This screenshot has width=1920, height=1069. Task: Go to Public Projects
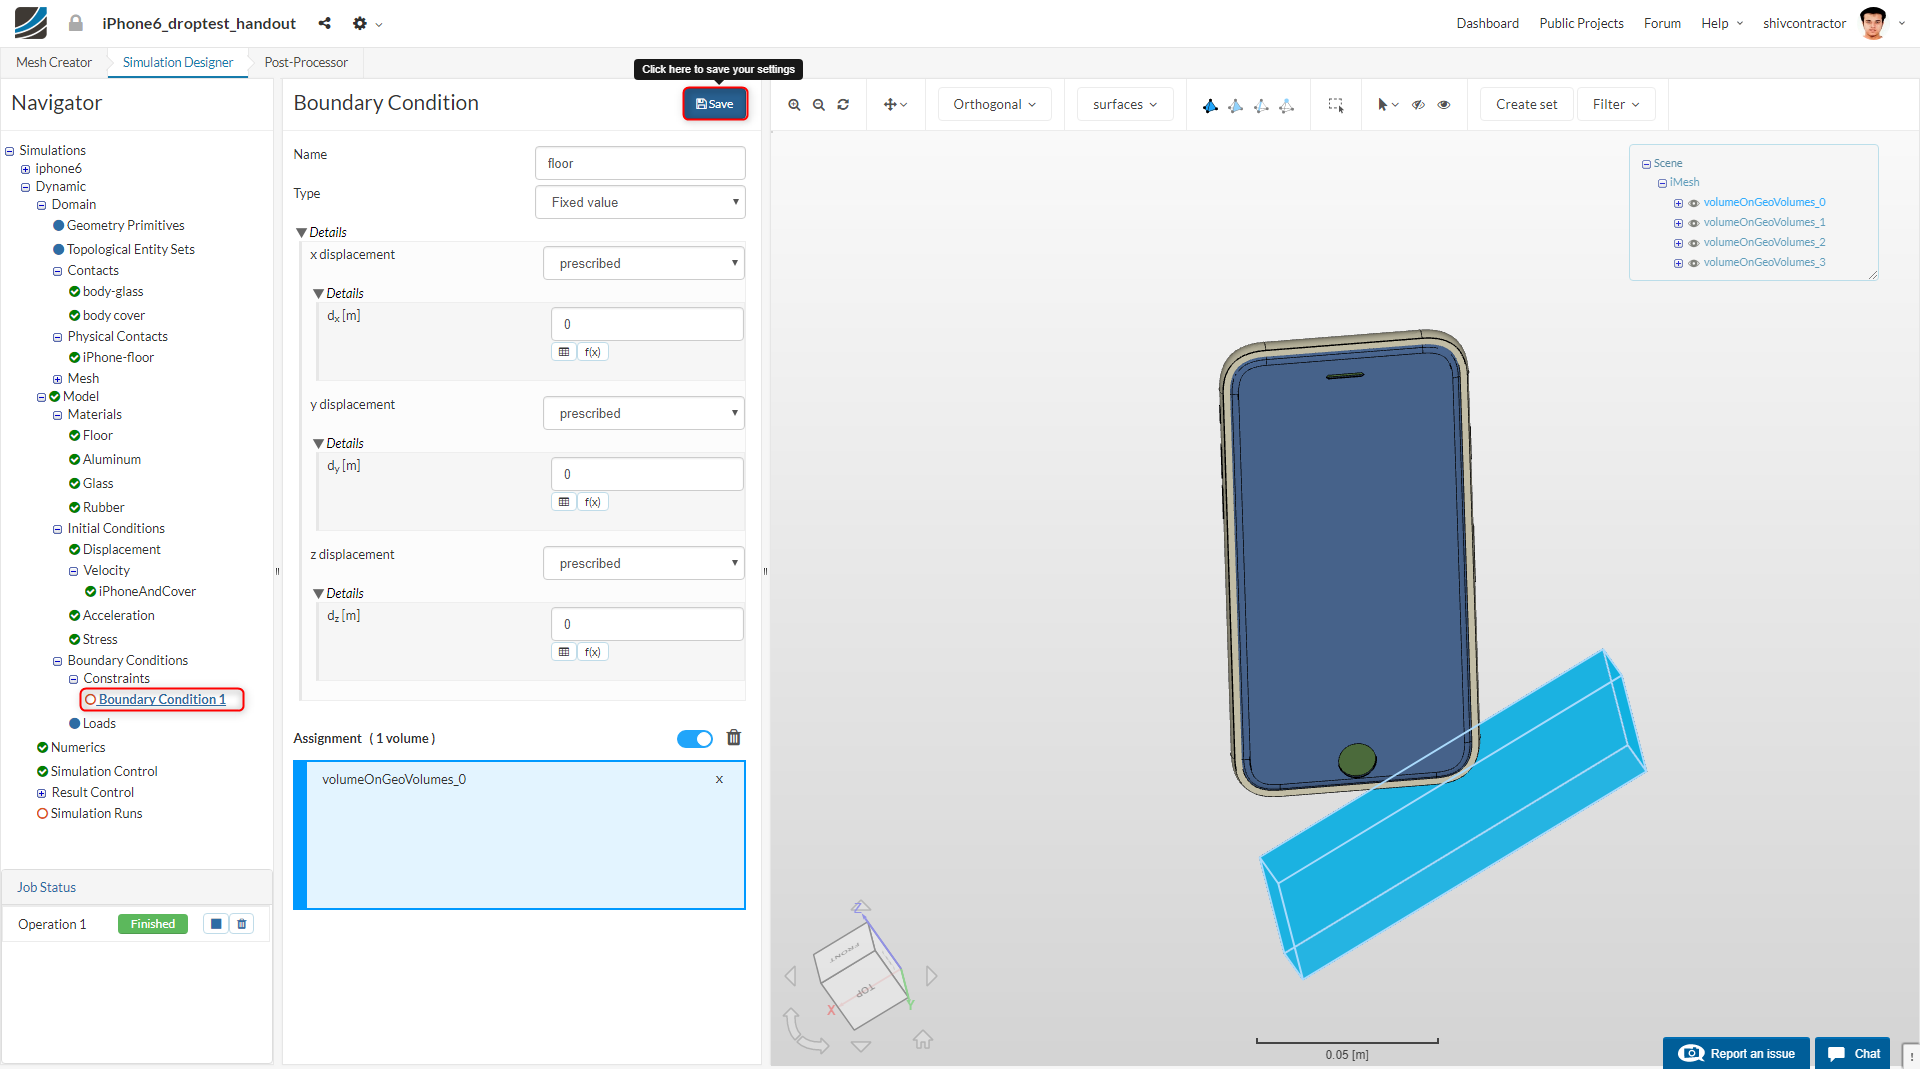click(1581, 23)
